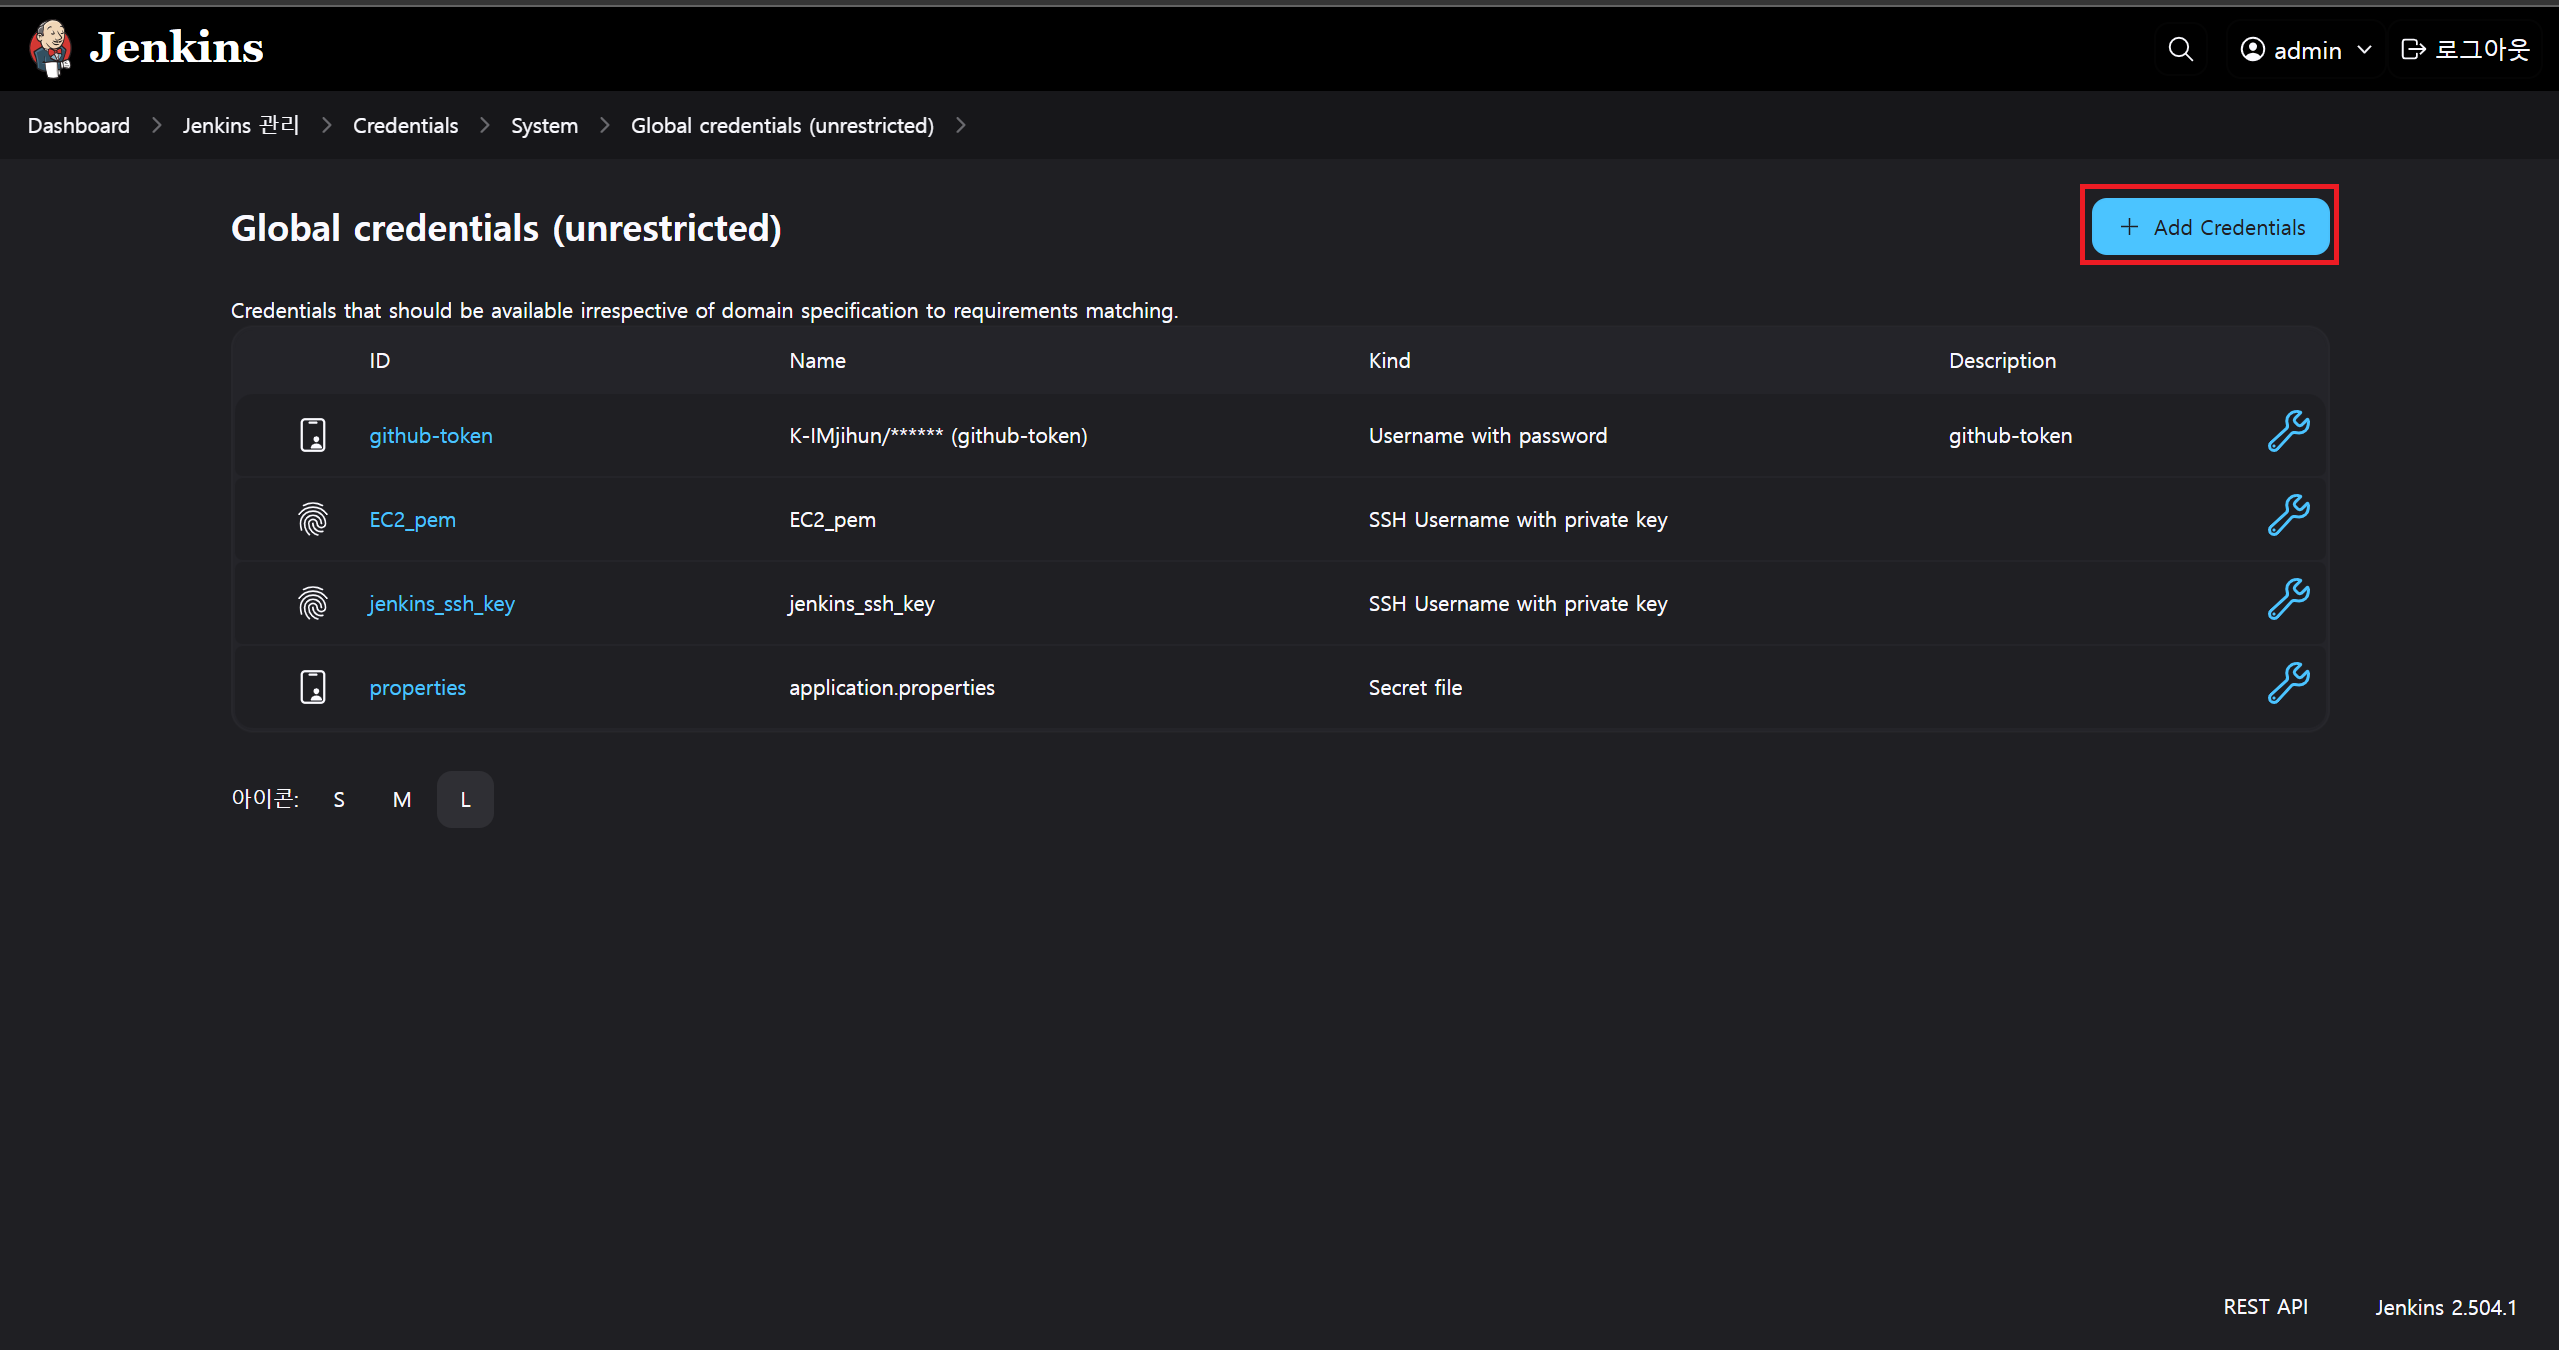Click credential icon beside github-token
The height and width of the screenshot is (1350, 2559).
313,435
